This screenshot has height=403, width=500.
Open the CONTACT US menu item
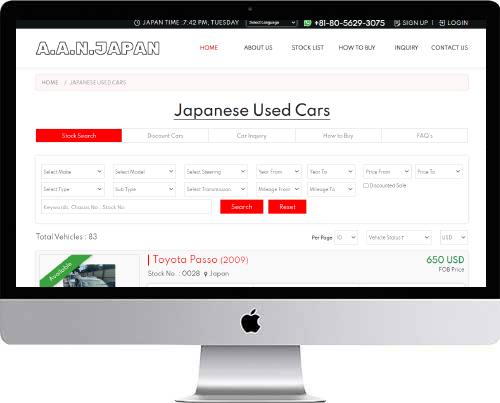point(449,48)
